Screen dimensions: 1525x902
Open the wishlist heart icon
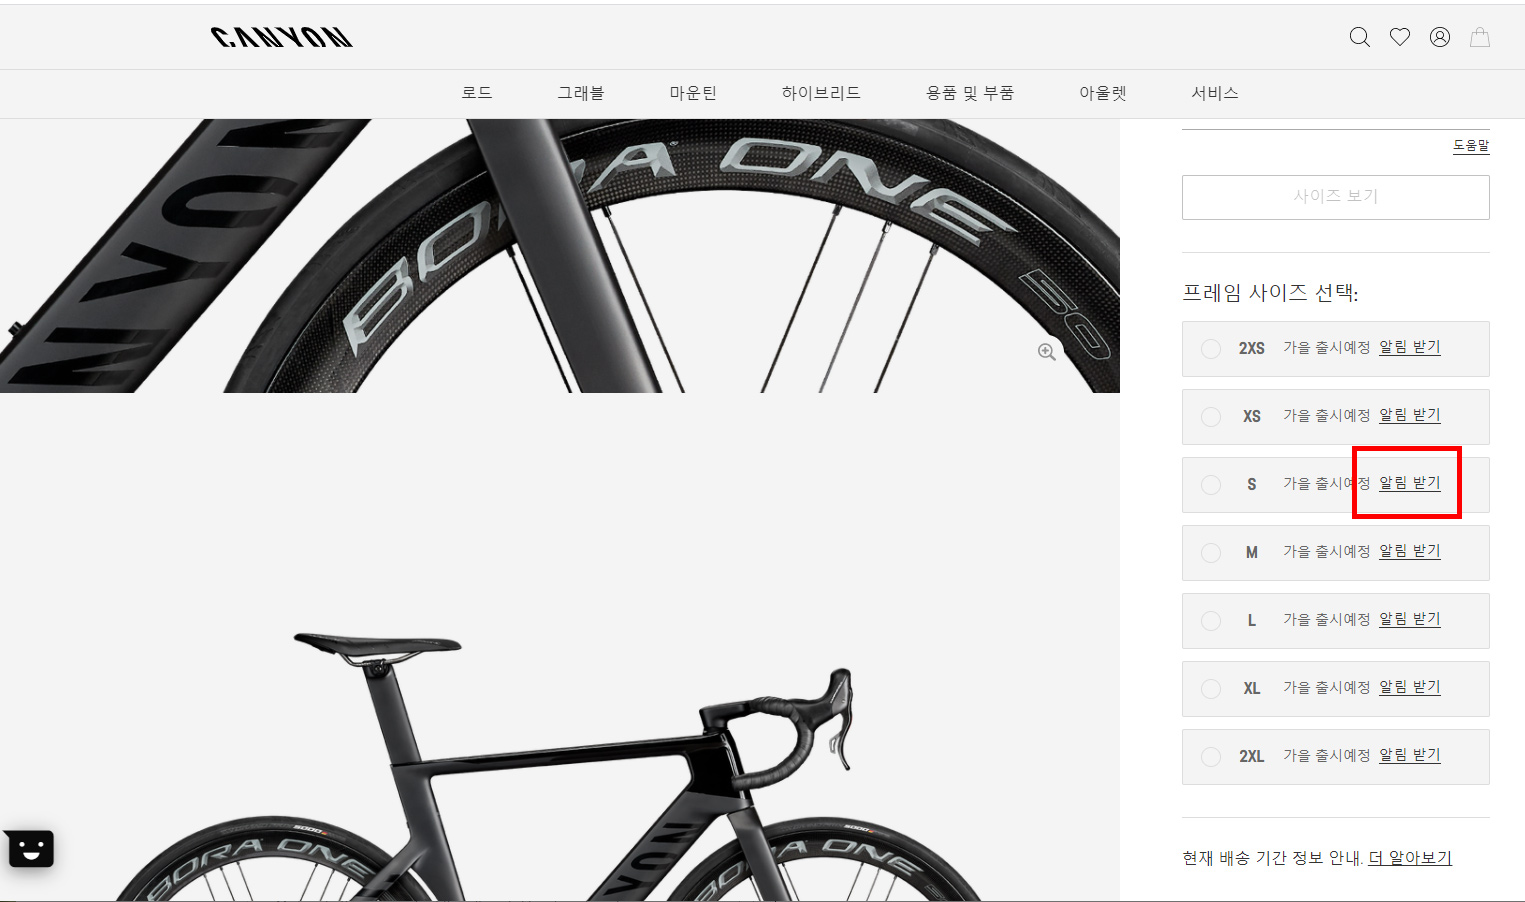click(1400, 37)
